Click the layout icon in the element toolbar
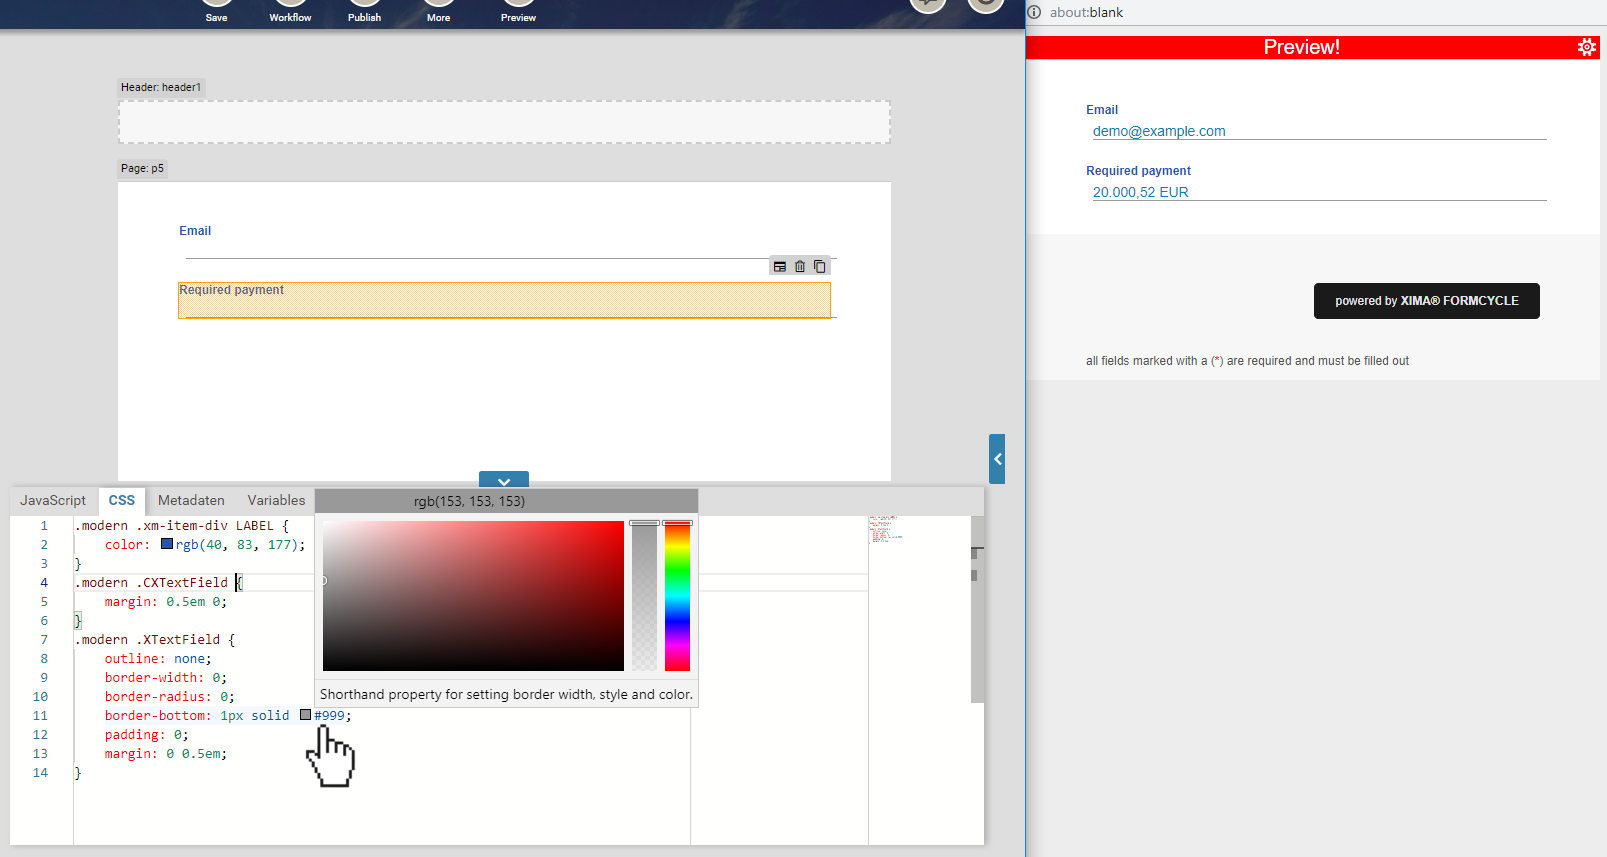This screenshot has width=1607, height=857. [780, 267]
